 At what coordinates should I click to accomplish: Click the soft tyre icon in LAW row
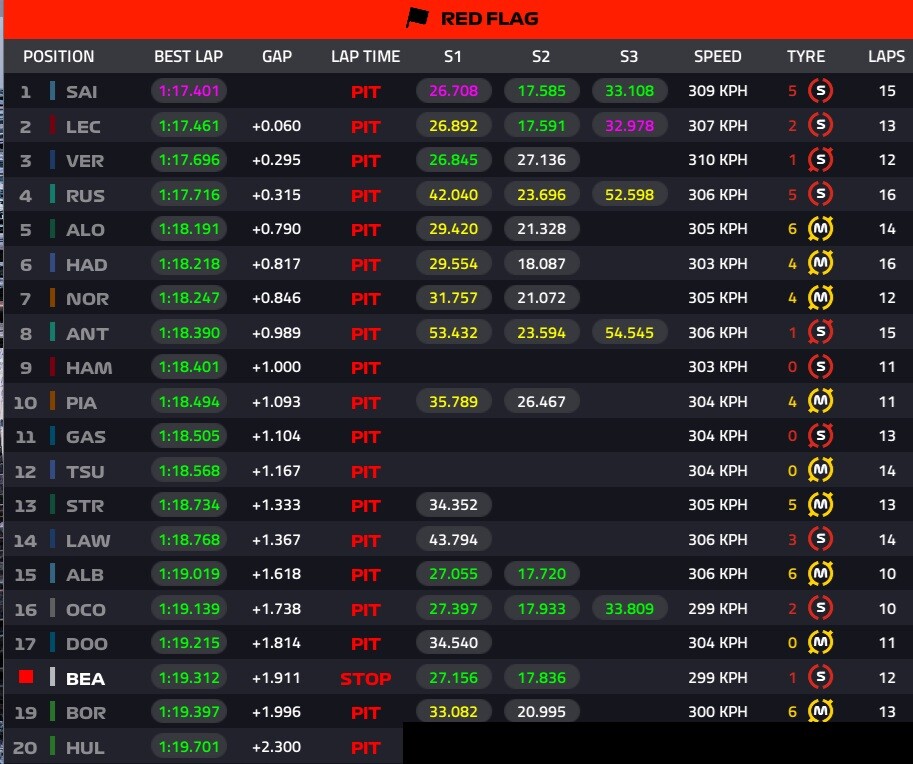[820, 539]
